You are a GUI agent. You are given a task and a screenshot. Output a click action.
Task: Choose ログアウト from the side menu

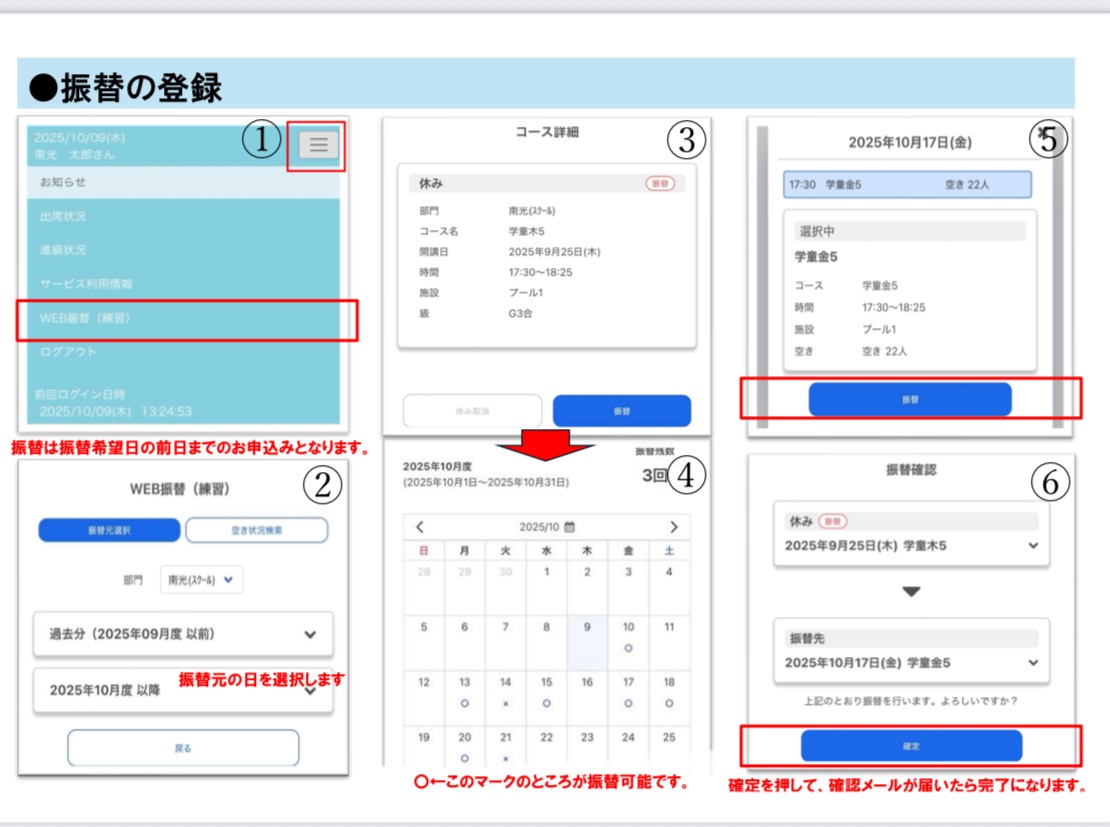click(68, 352)
